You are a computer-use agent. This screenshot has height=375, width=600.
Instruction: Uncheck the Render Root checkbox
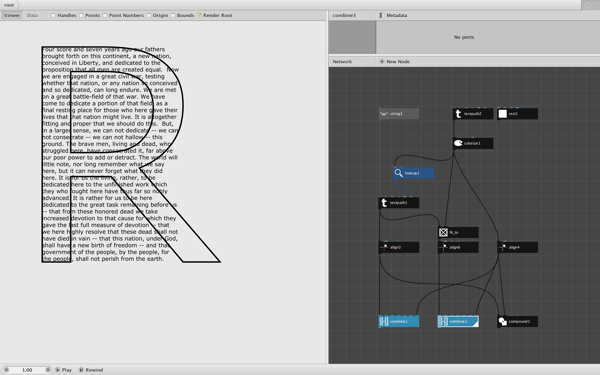199,15
